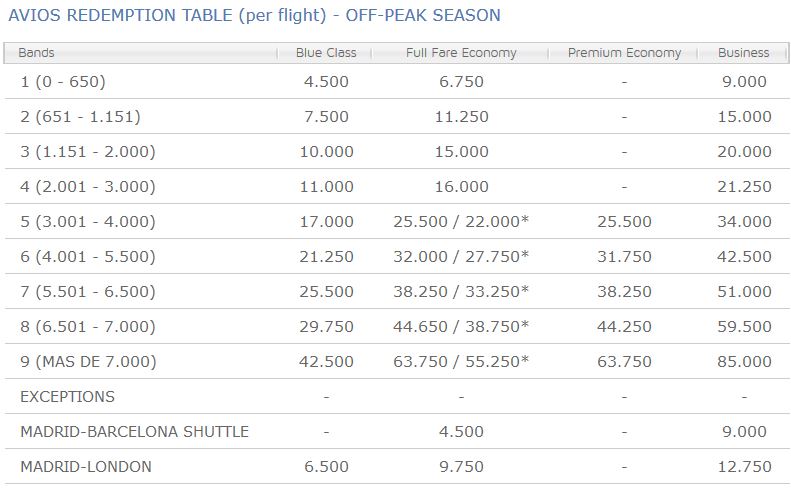Click the EXCEPTIONS row label

[67, 397]
